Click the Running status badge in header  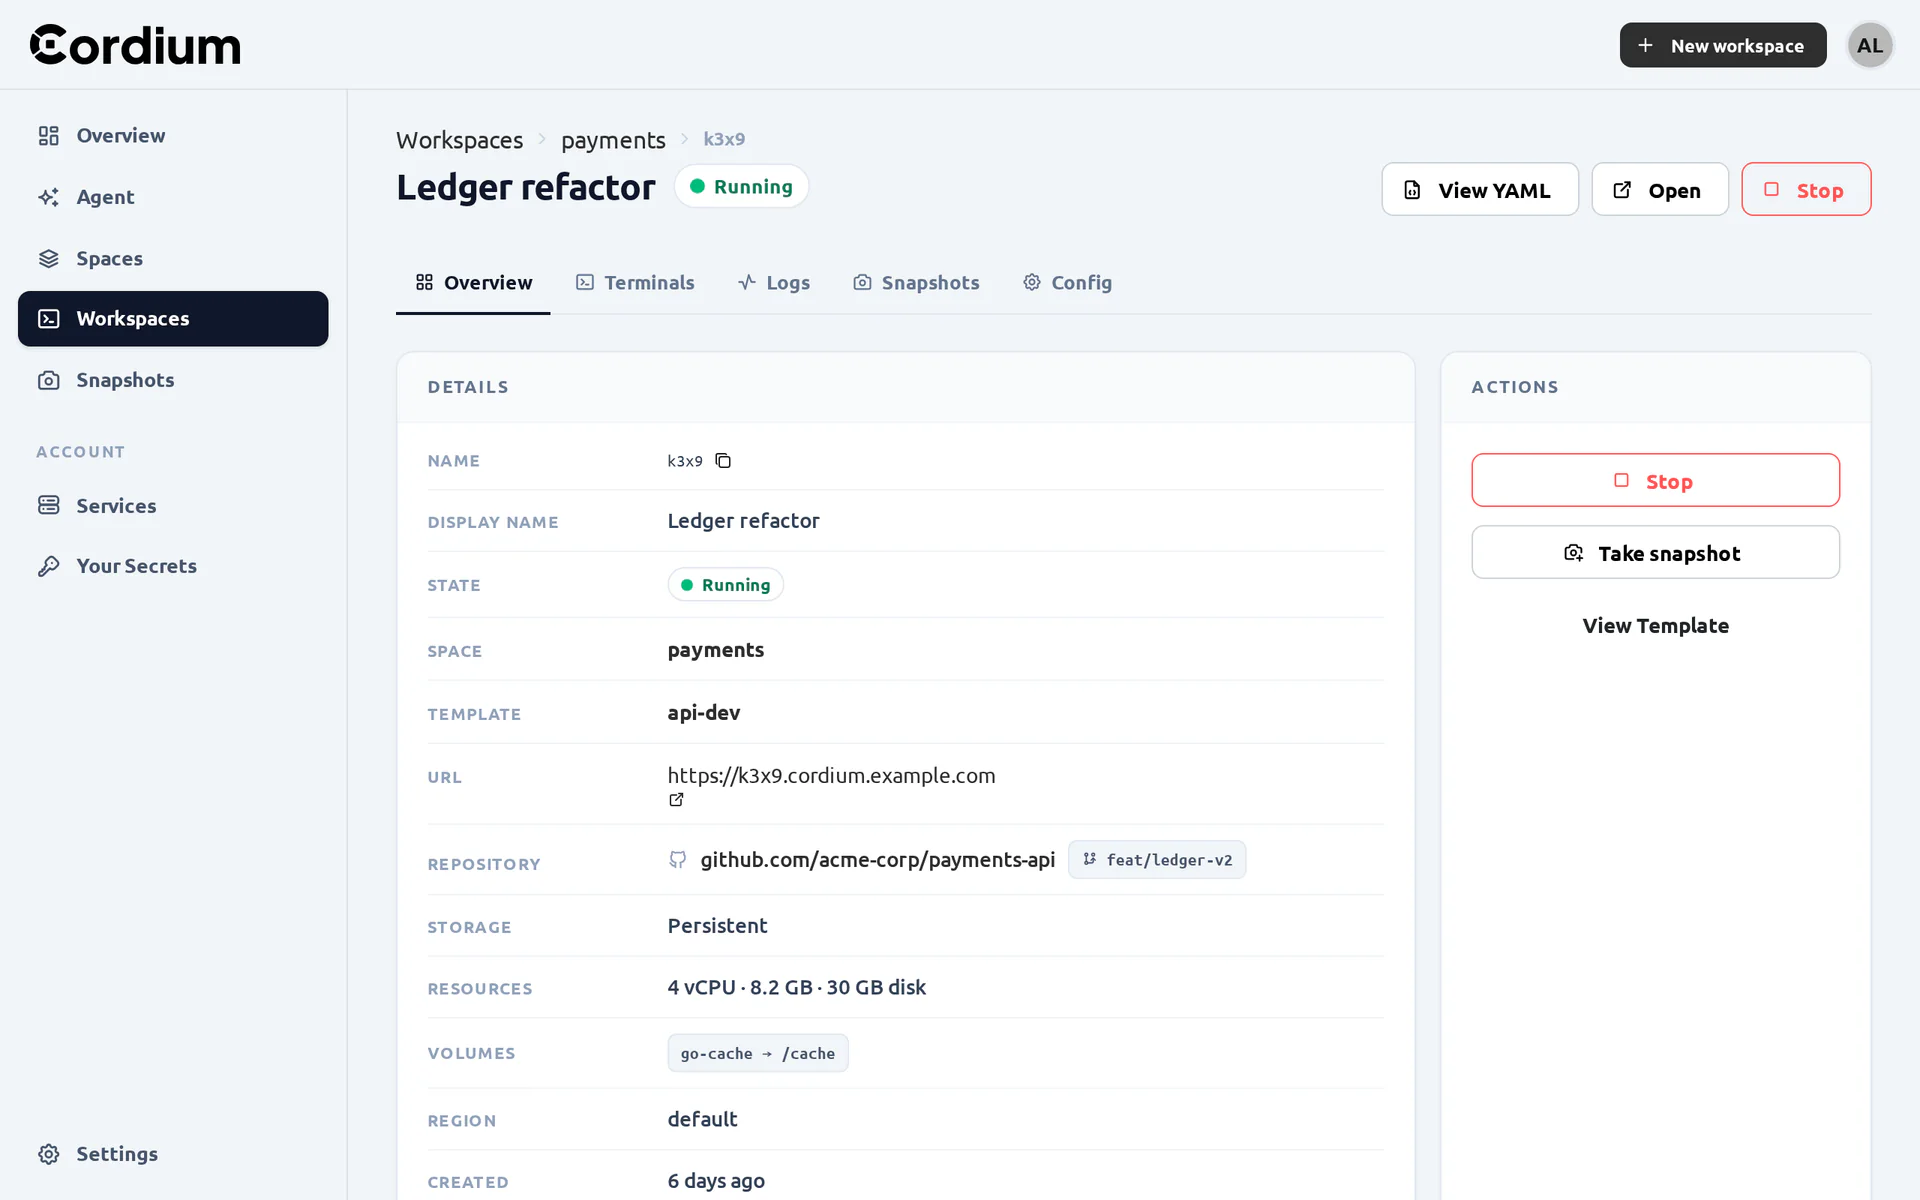pyautogui.click(x=741, y=187)
